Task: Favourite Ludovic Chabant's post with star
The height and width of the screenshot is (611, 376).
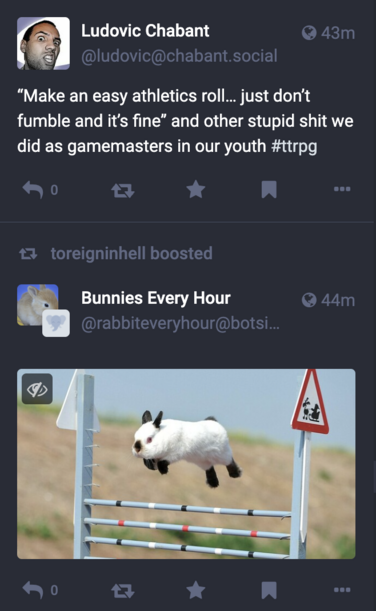Action: (x=196, y=189)
